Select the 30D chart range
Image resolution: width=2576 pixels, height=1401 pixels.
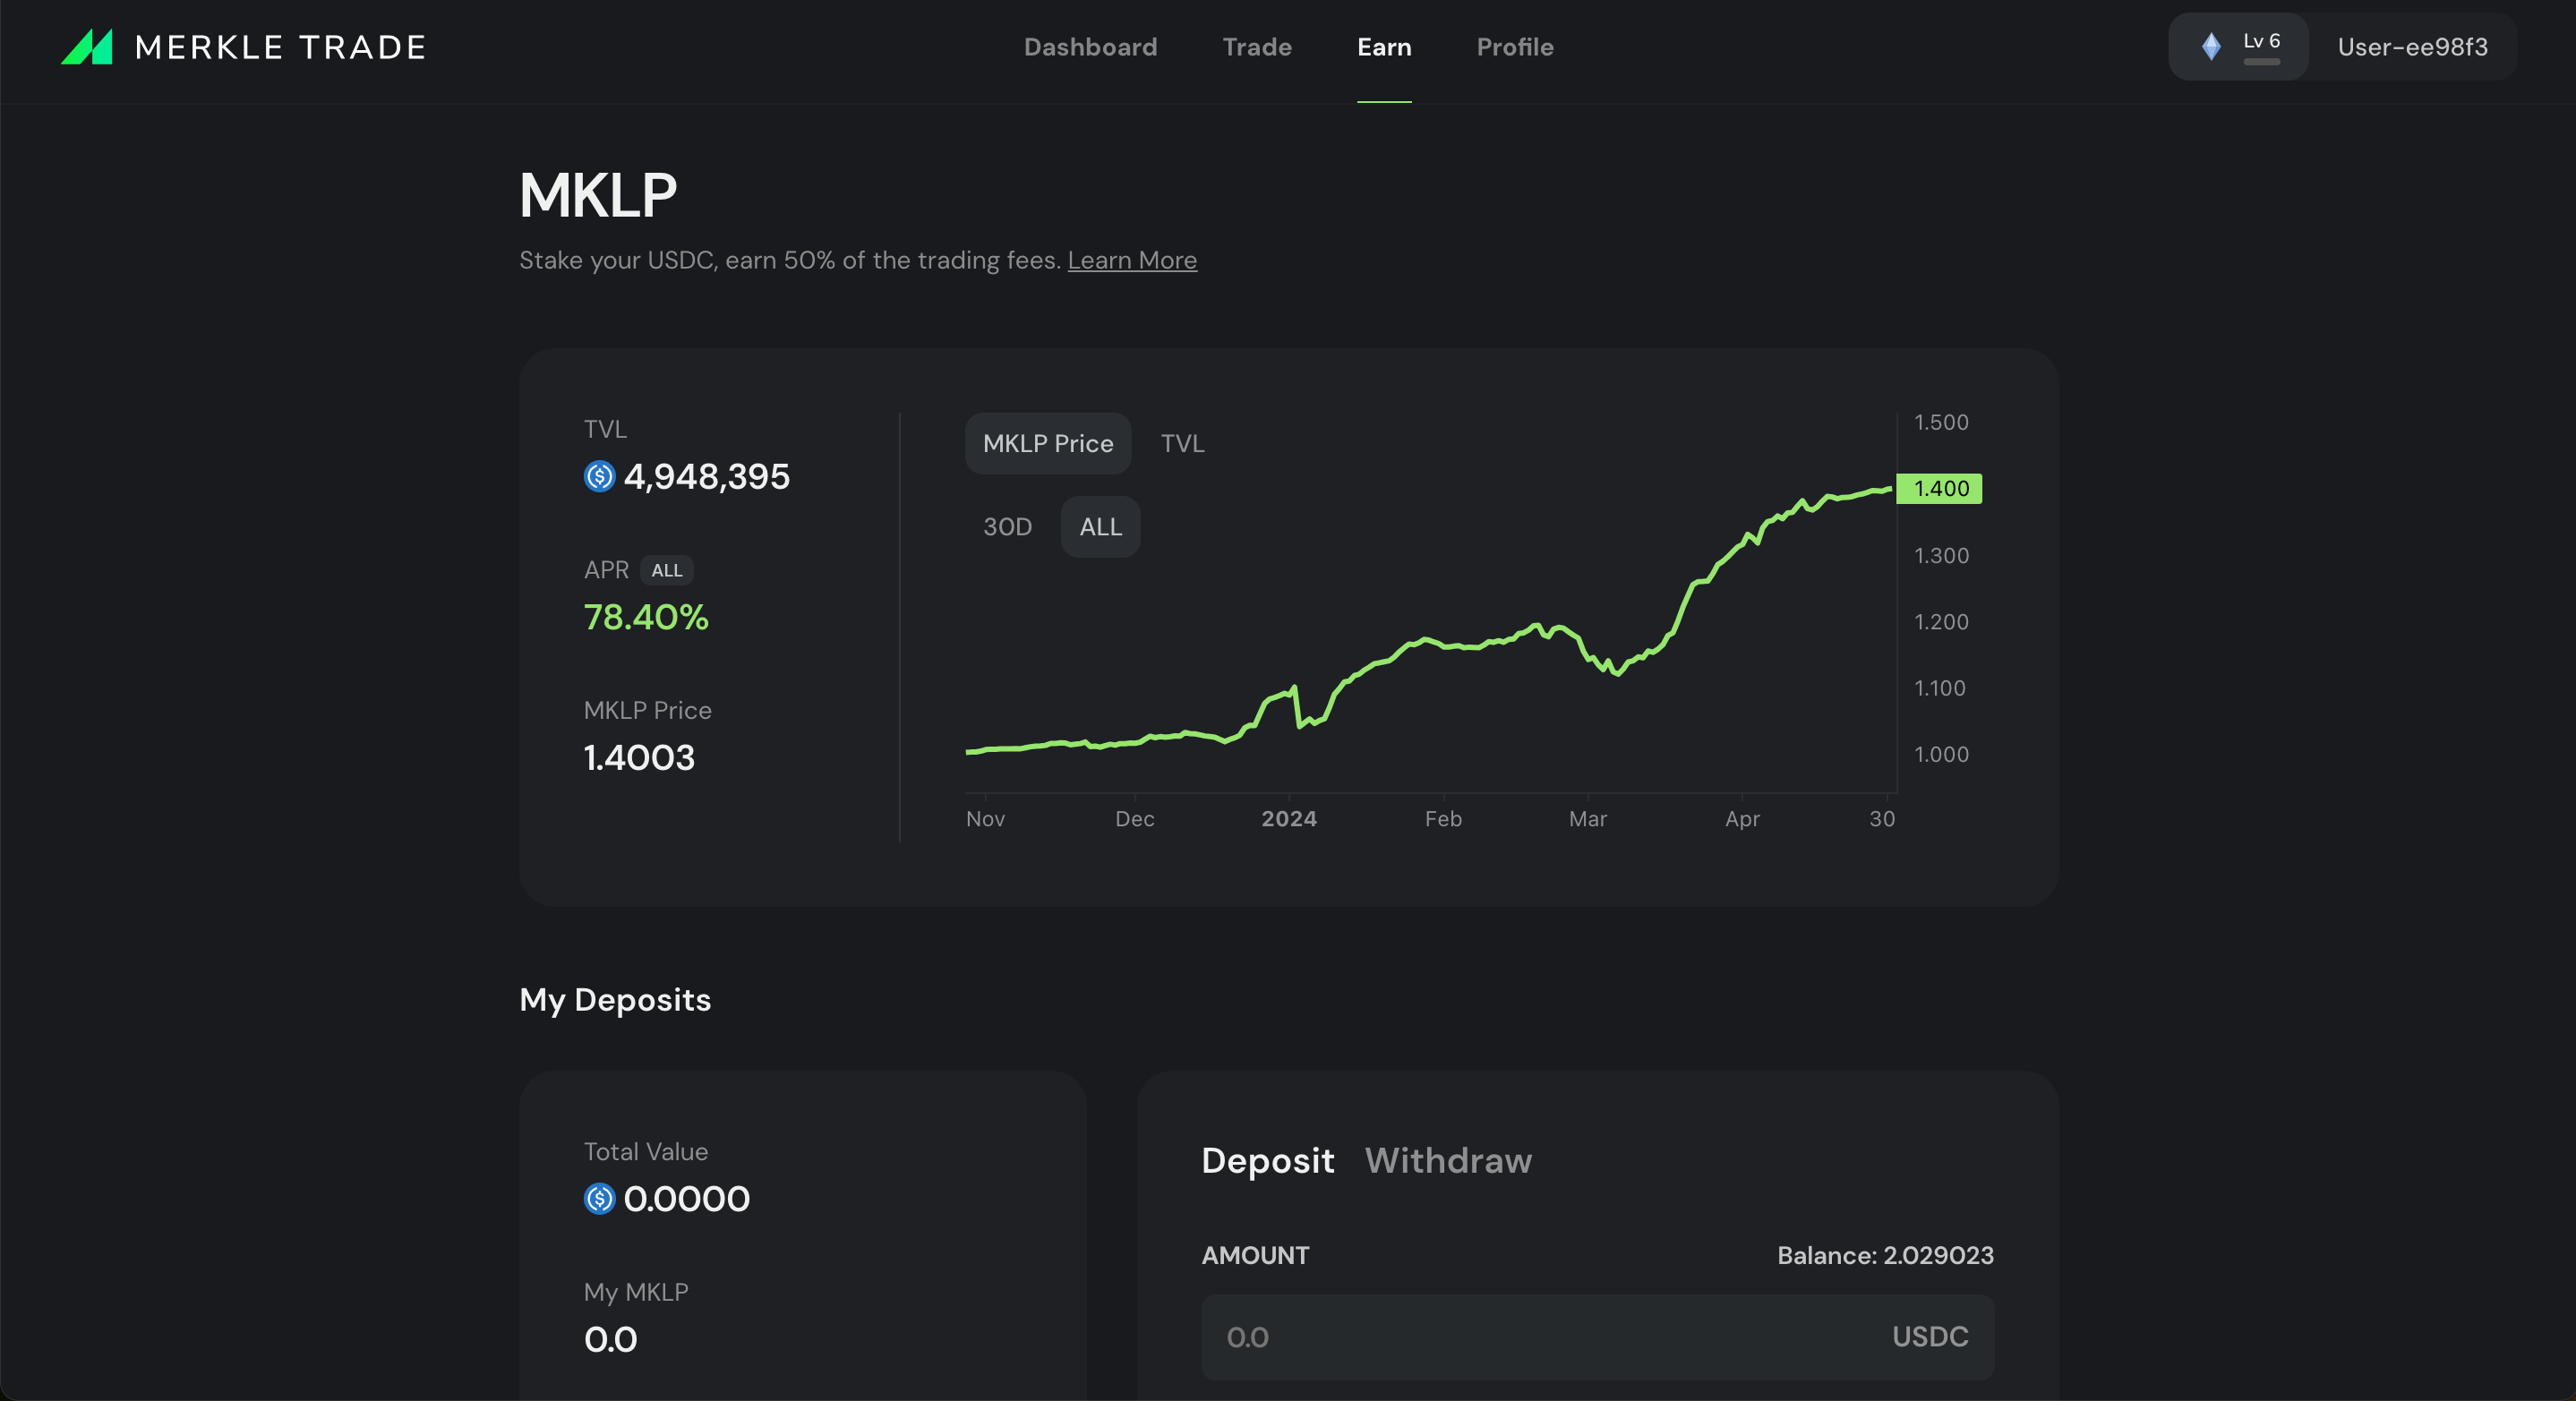(1006, 527)
